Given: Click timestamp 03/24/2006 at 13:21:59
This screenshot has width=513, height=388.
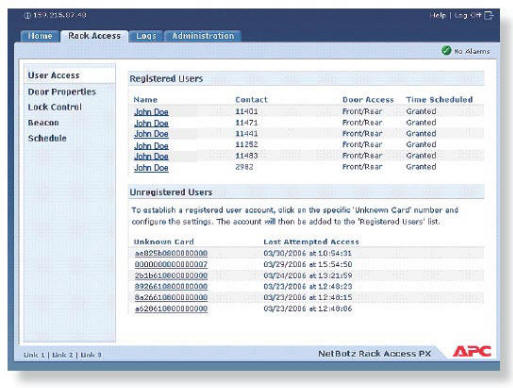Looking at the screenshot, I should point(308,276).
